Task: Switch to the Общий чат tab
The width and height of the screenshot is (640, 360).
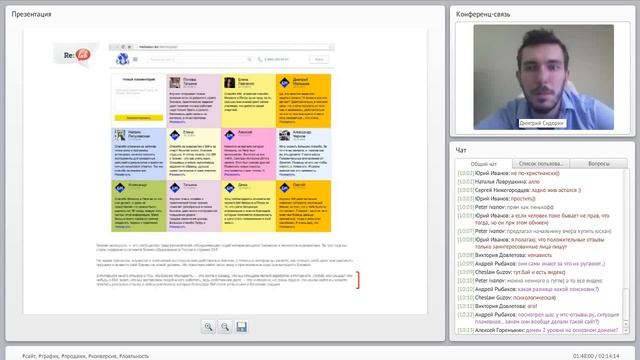Action: click(484, 164)
